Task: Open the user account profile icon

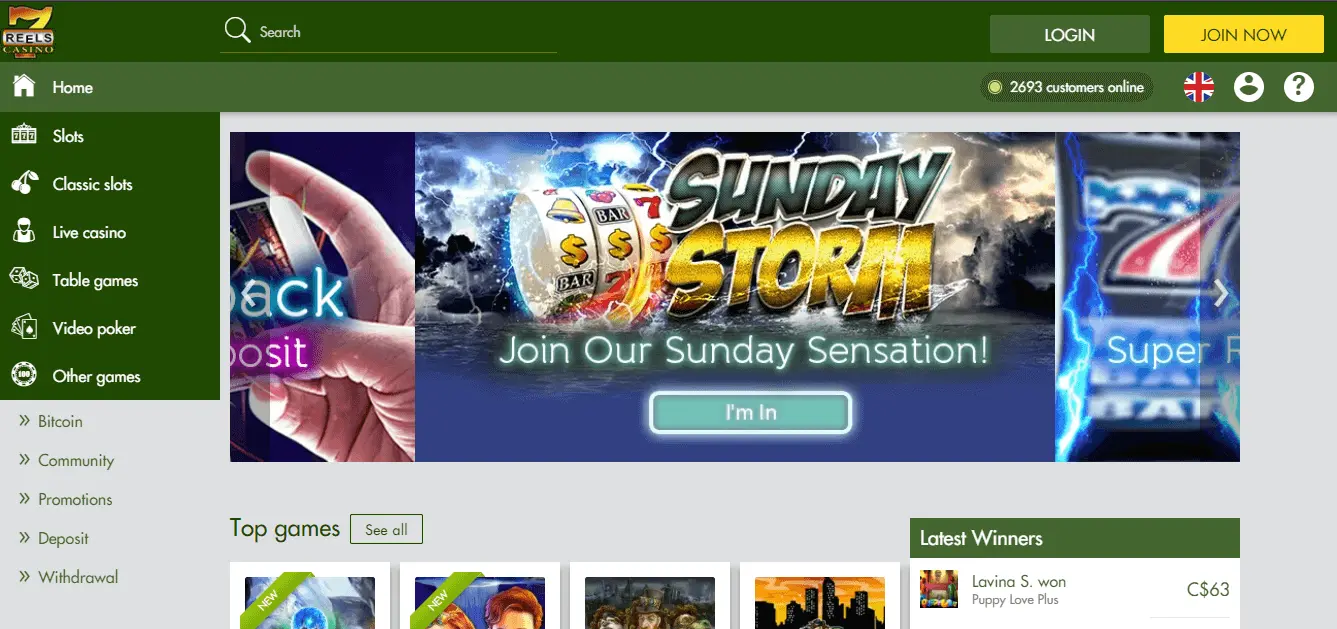Action: click(x=1248, y=87)
